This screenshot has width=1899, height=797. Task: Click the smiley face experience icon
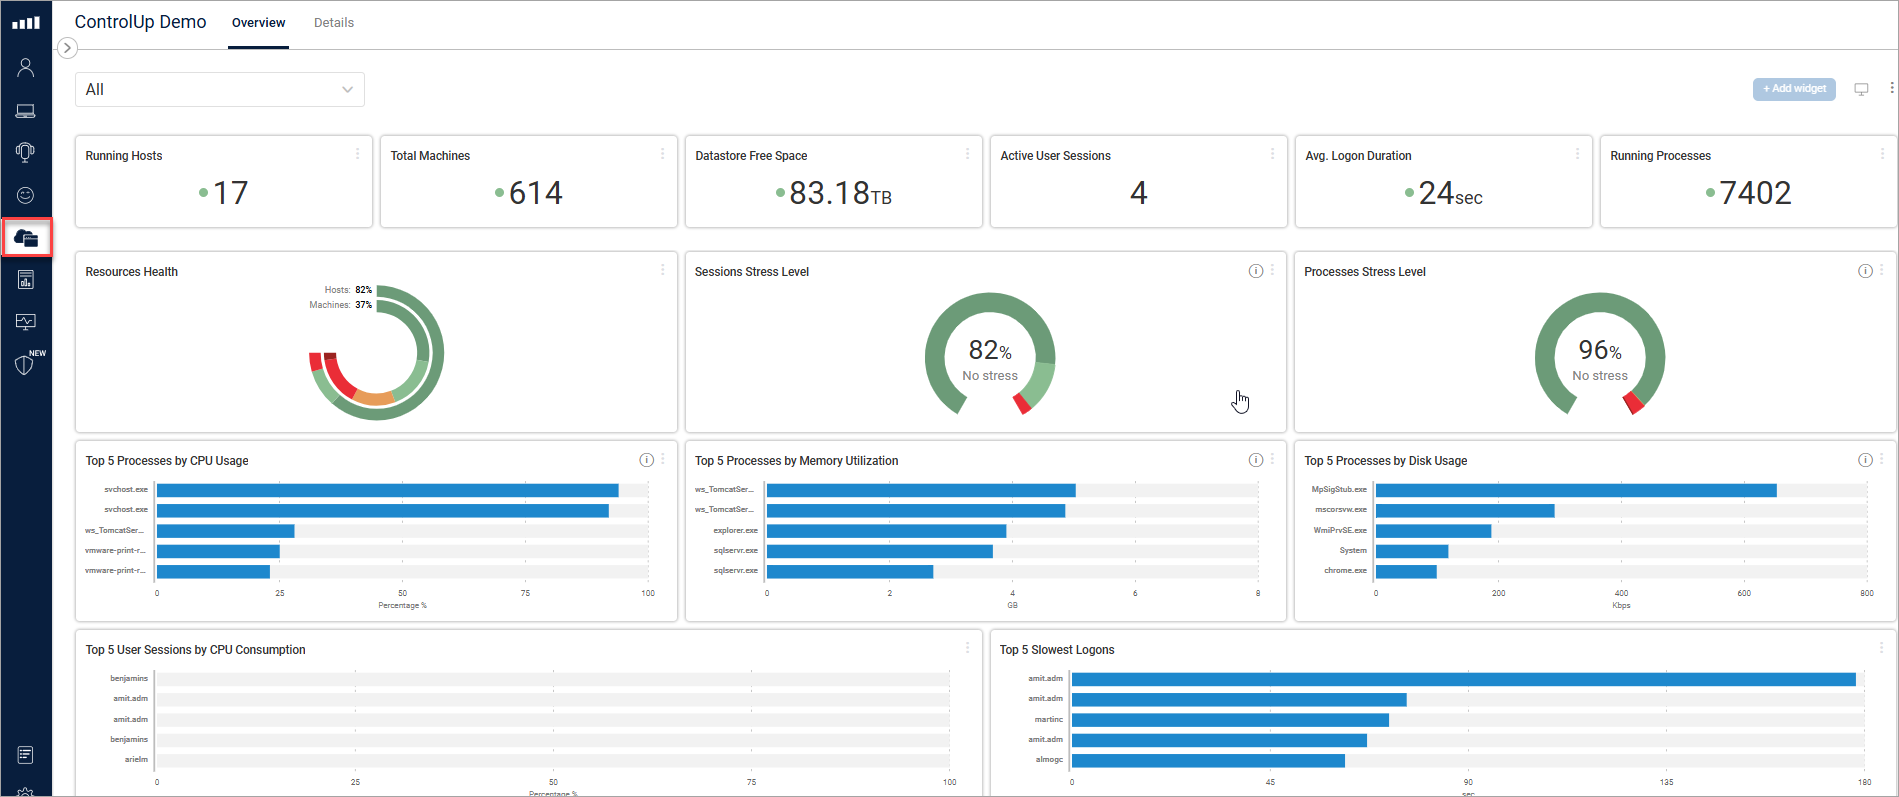26,195
